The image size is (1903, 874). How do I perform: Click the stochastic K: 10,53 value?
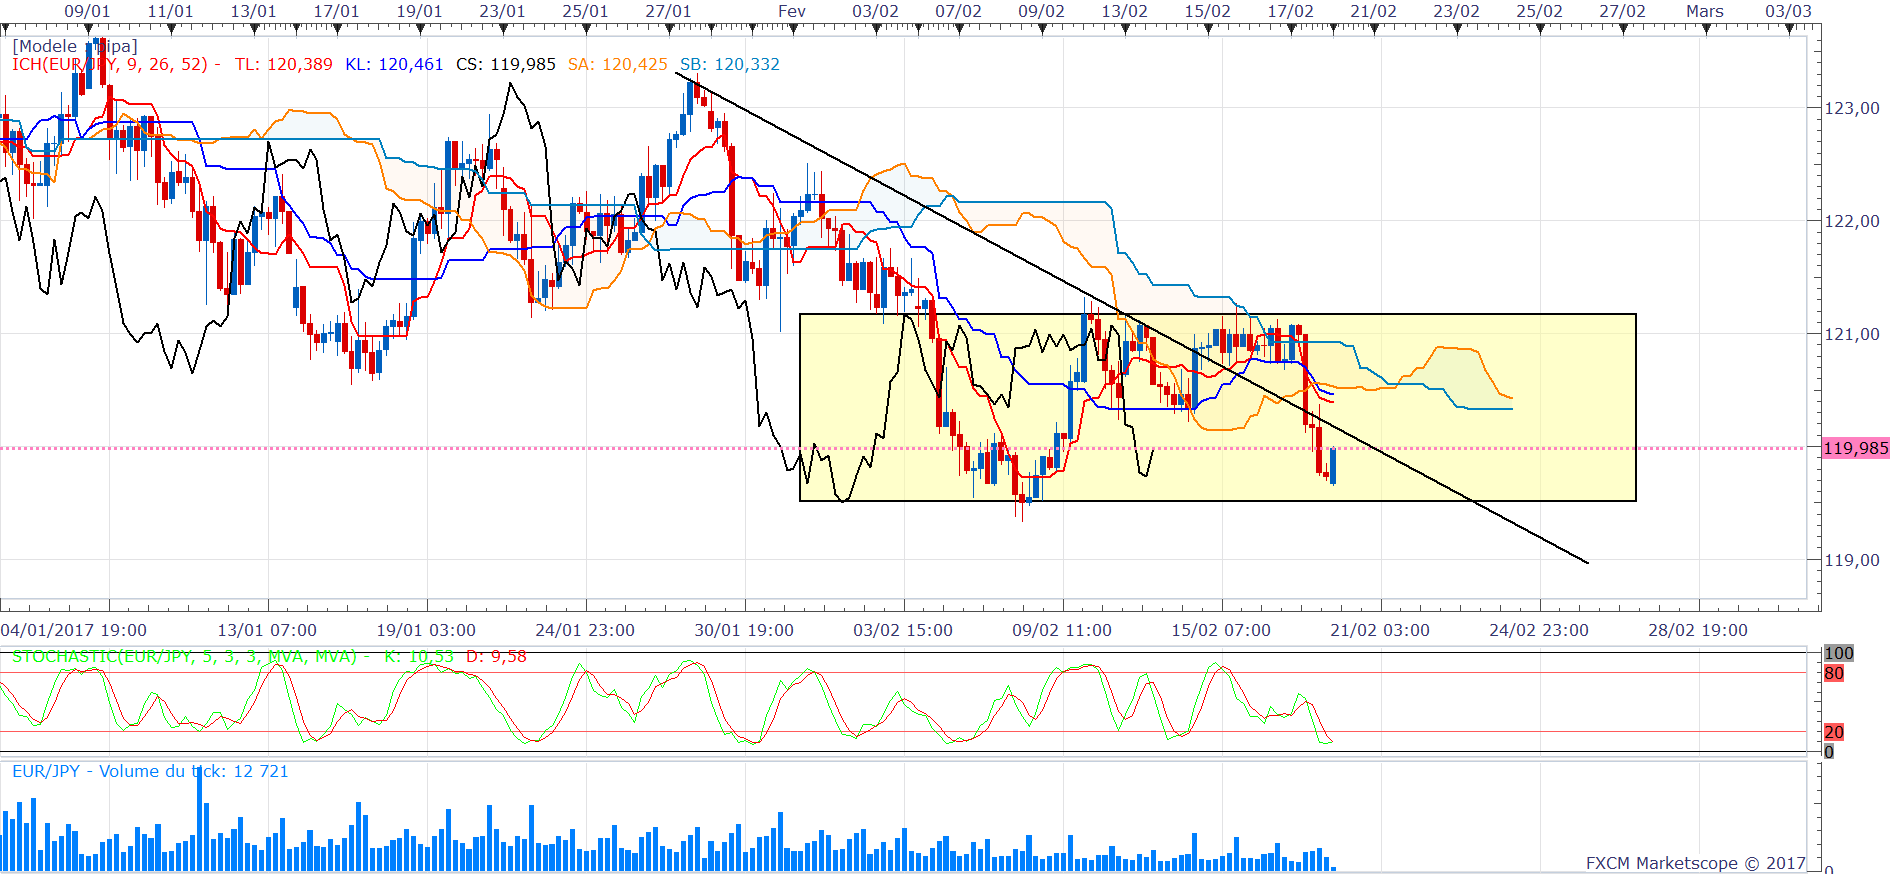(x=419, y=656)
